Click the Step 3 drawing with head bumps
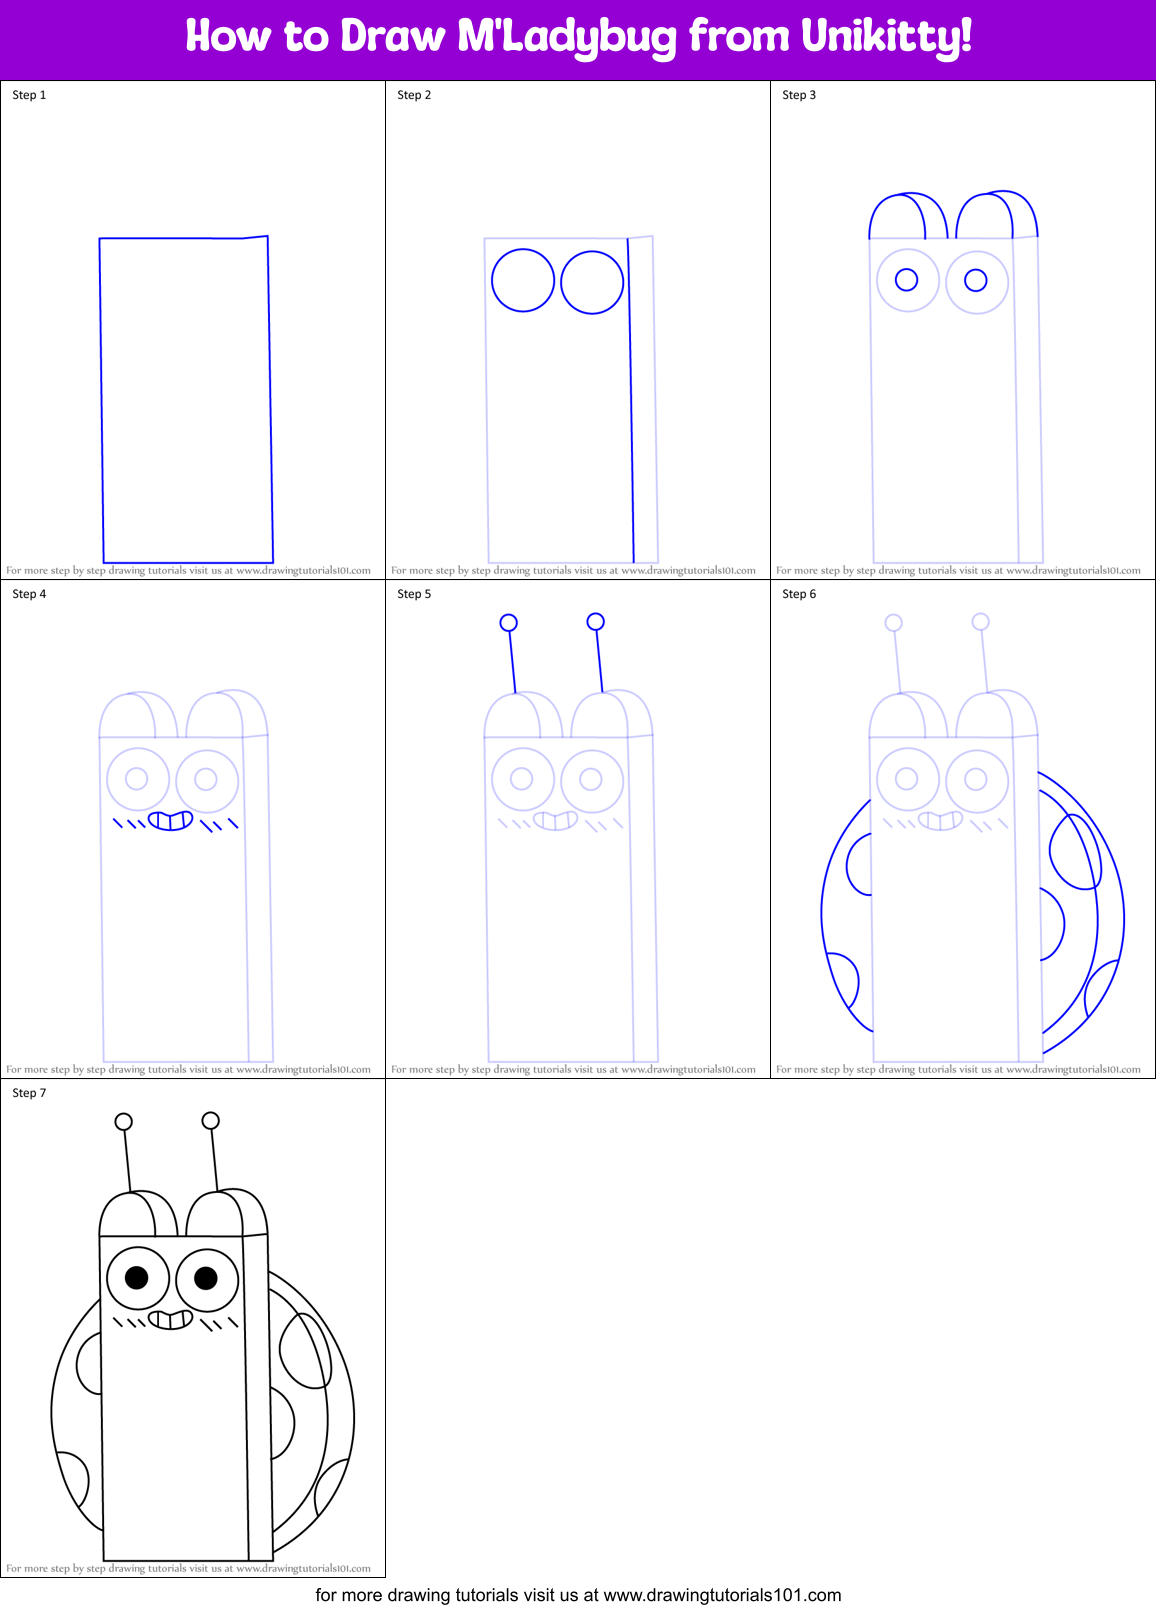This screenshot has width=1156, height=1608. tap(956, 377)
